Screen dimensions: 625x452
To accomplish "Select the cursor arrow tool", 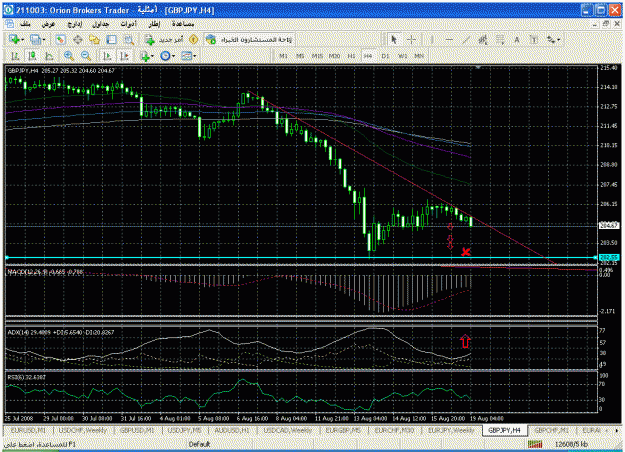I will pyautogui.click(x=394, y=39).
